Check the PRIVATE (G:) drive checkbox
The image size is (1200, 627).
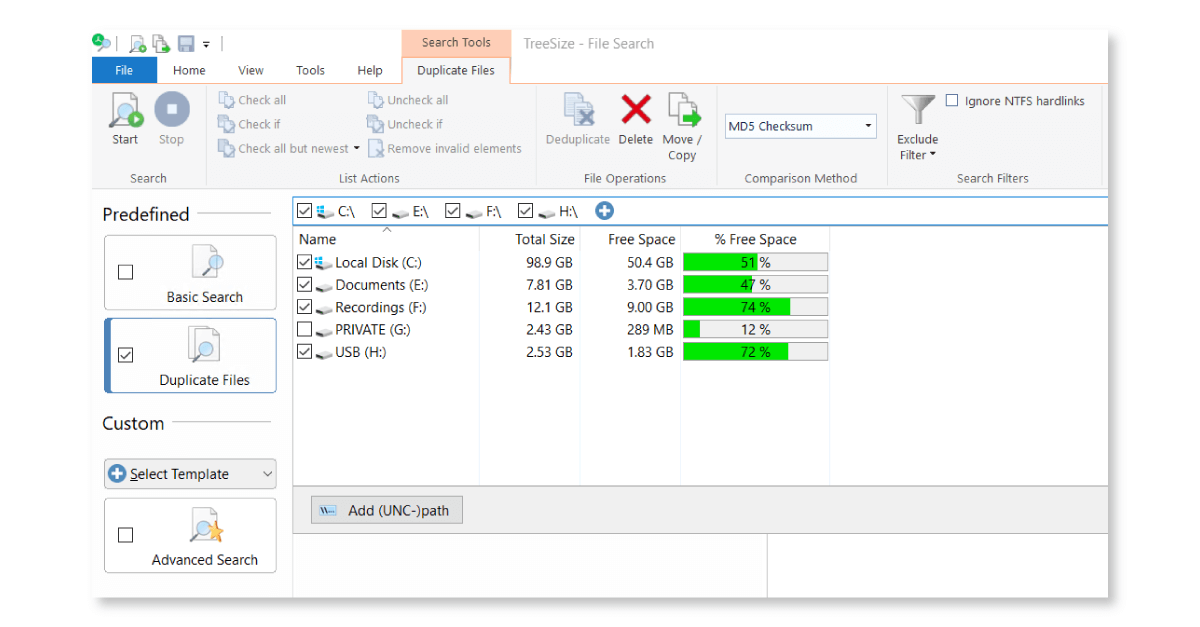tap(305, 330)
